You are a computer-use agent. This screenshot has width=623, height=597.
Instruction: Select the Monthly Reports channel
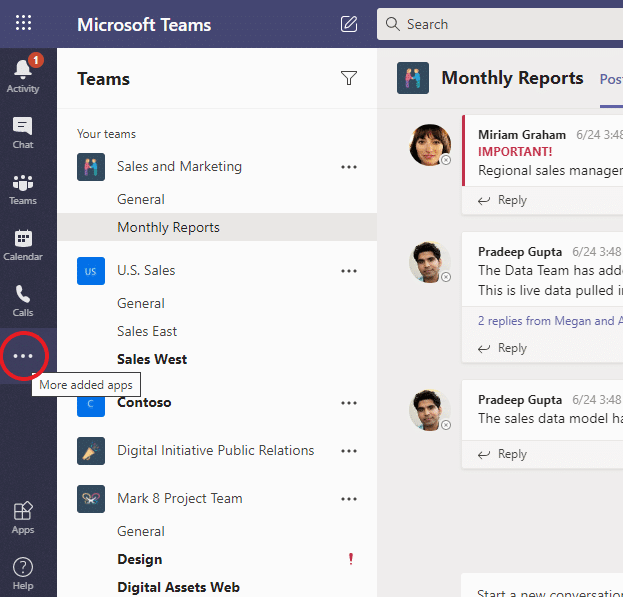tap(217, 227)
